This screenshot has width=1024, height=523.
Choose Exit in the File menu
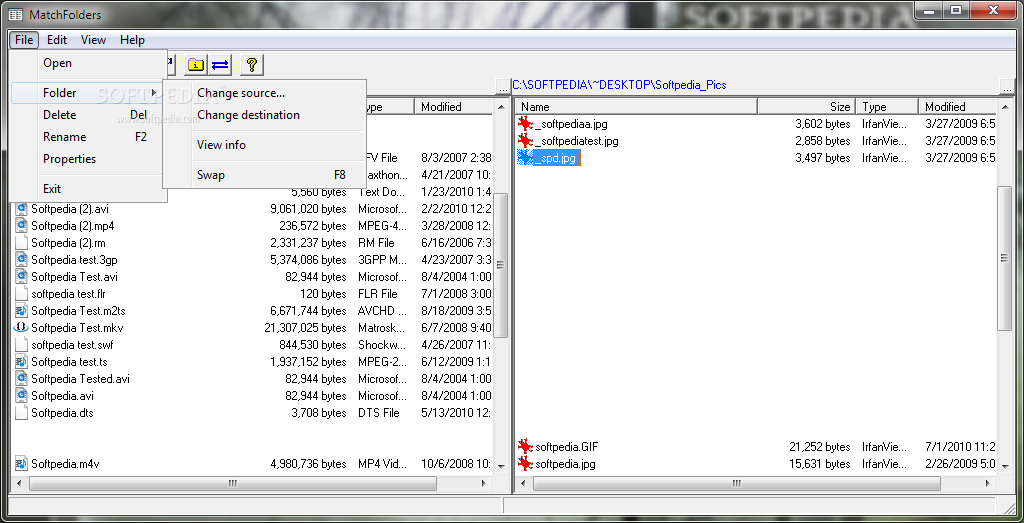(x=89, y=189)
